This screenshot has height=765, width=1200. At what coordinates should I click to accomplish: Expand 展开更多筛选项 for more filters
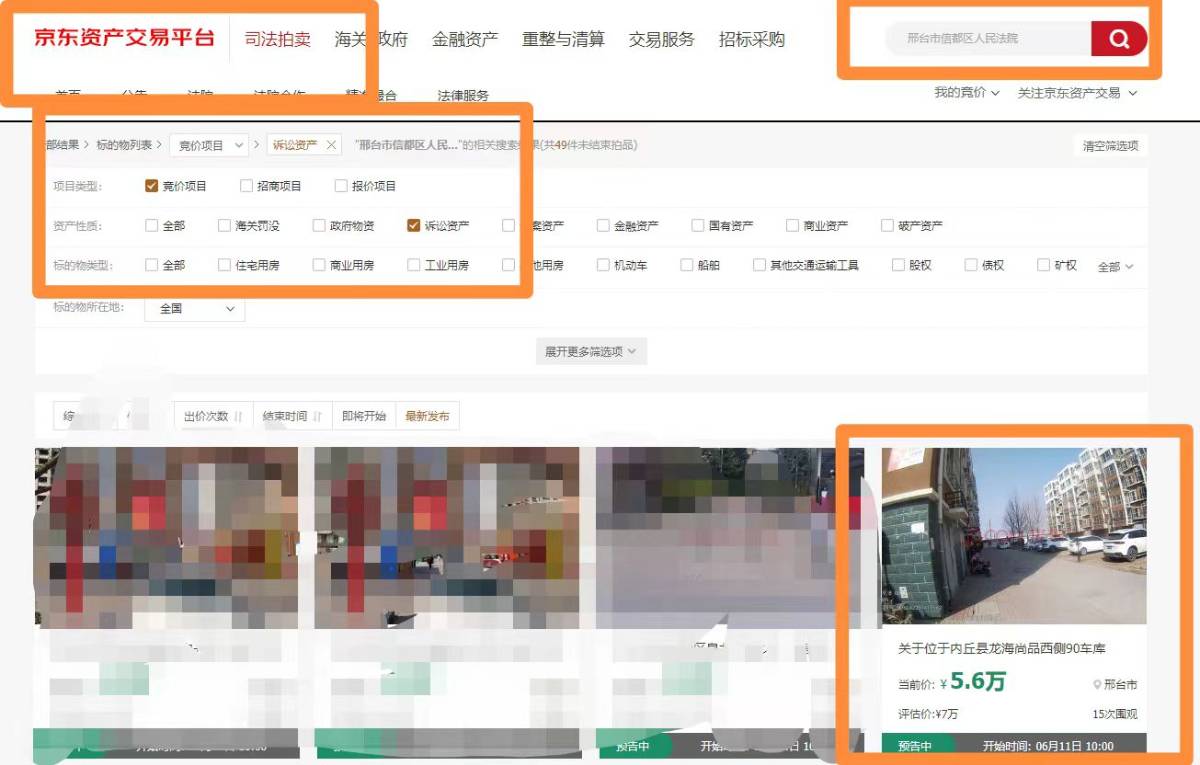tap(591, 352)
